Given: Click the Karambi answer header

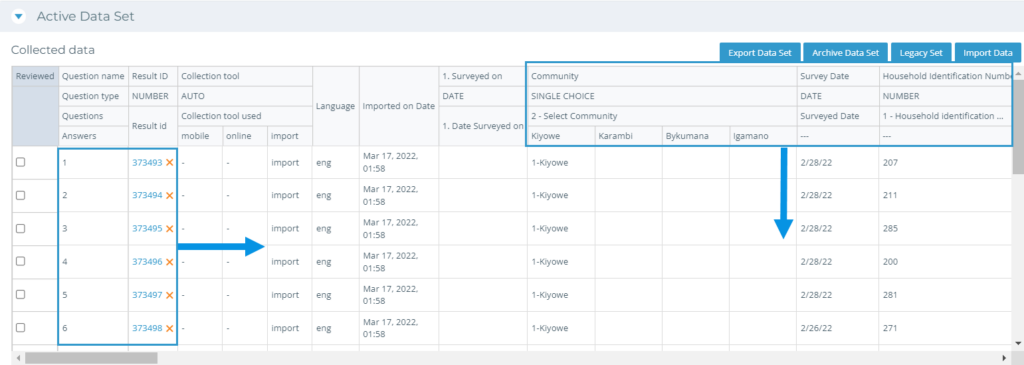Looking at the screenshot, I should pos(628,136).
